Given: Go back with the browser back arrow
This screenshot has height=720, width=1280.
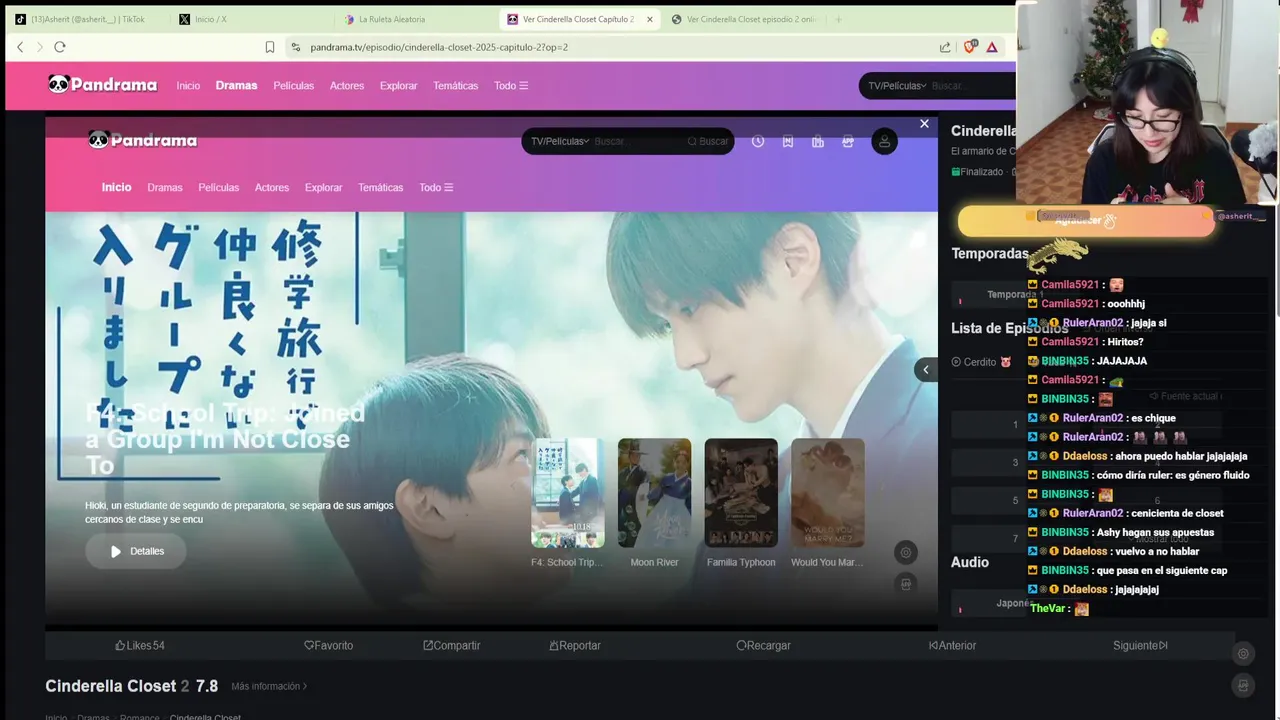Looking at the screenshot, I should pos(20,47).
